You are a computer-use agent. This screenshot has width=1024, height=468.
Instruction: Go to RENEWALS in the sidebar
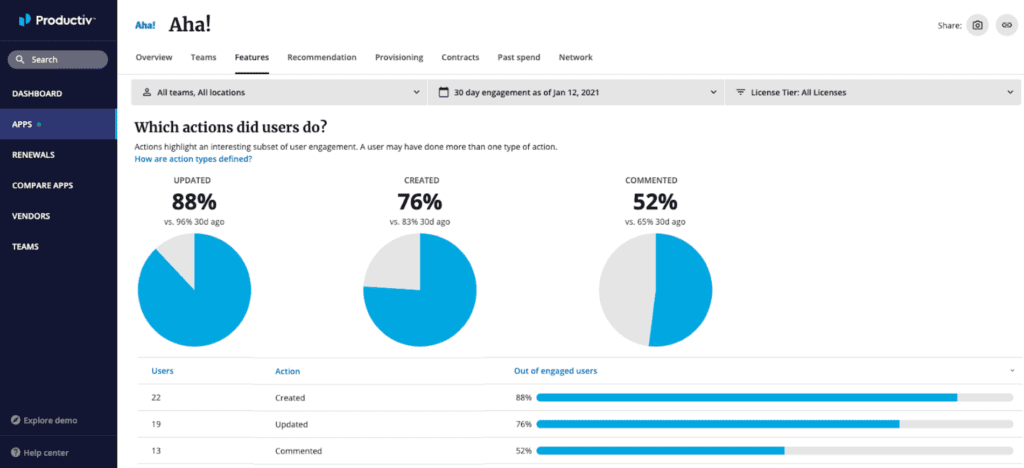point(58,155)
